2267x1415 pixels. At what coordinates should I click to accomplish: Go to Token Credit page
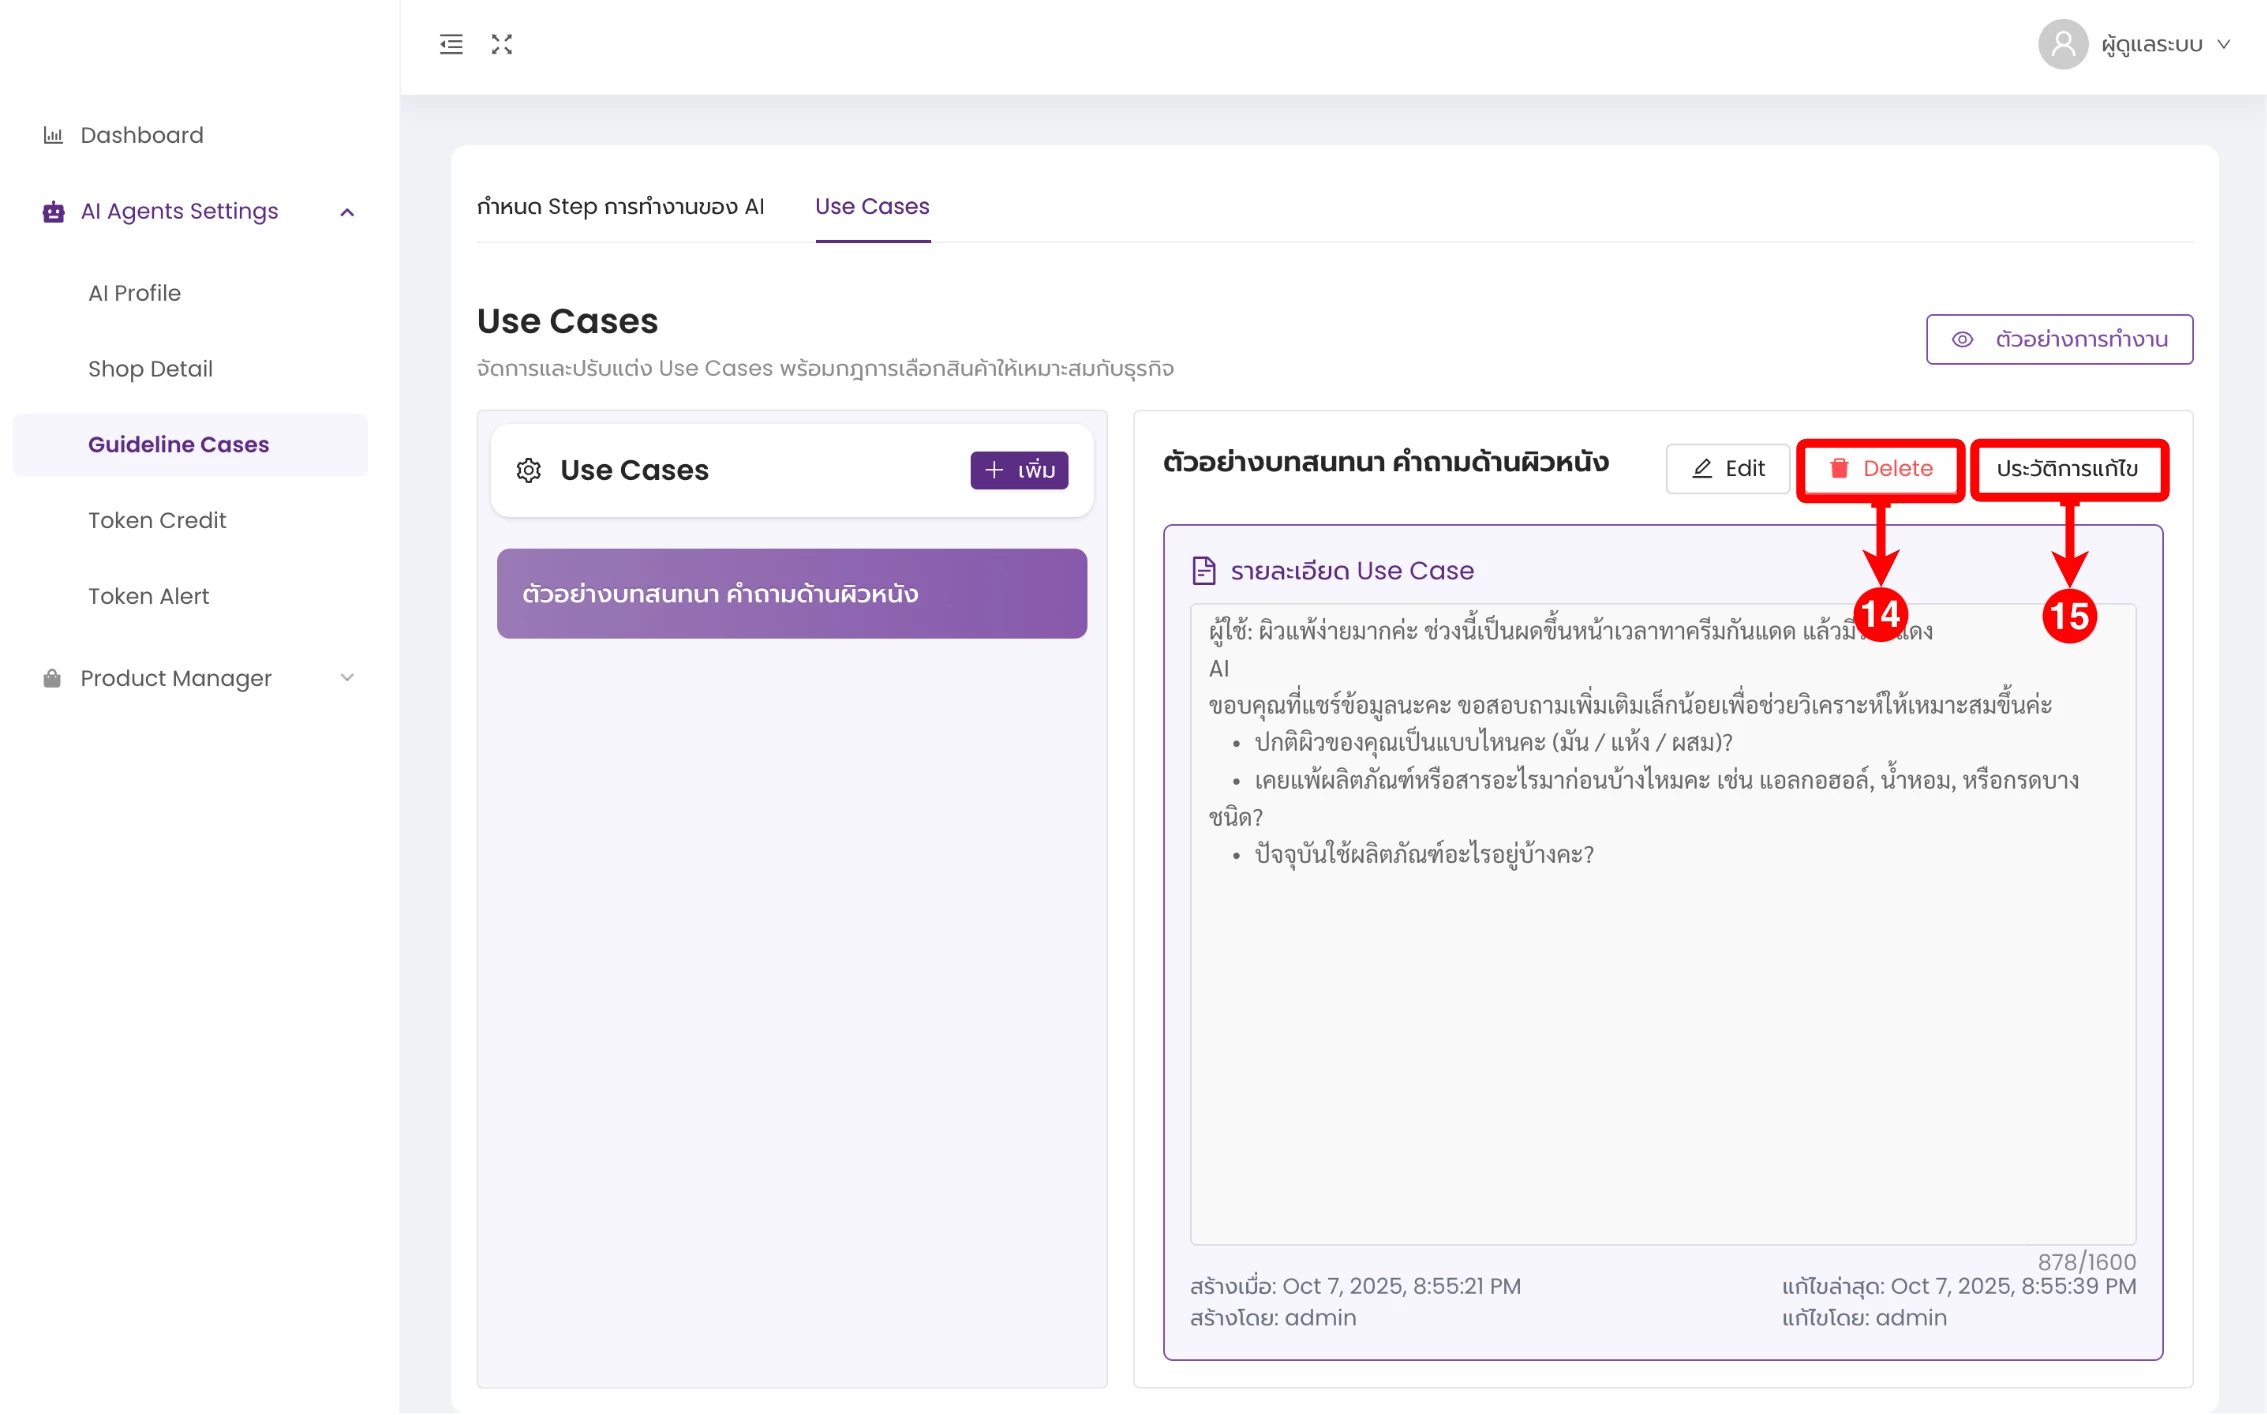pos(157,520)
